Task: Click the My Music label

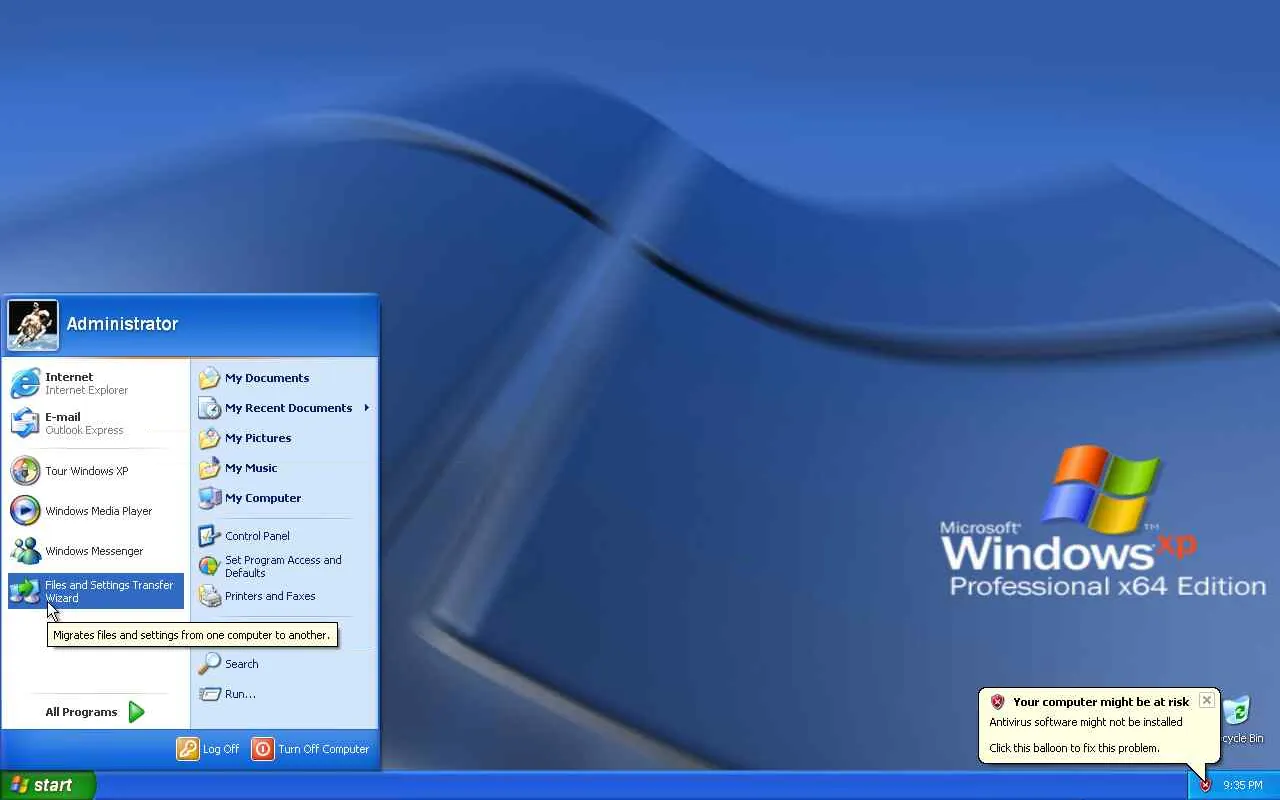Action: click(x=251, y=468)
